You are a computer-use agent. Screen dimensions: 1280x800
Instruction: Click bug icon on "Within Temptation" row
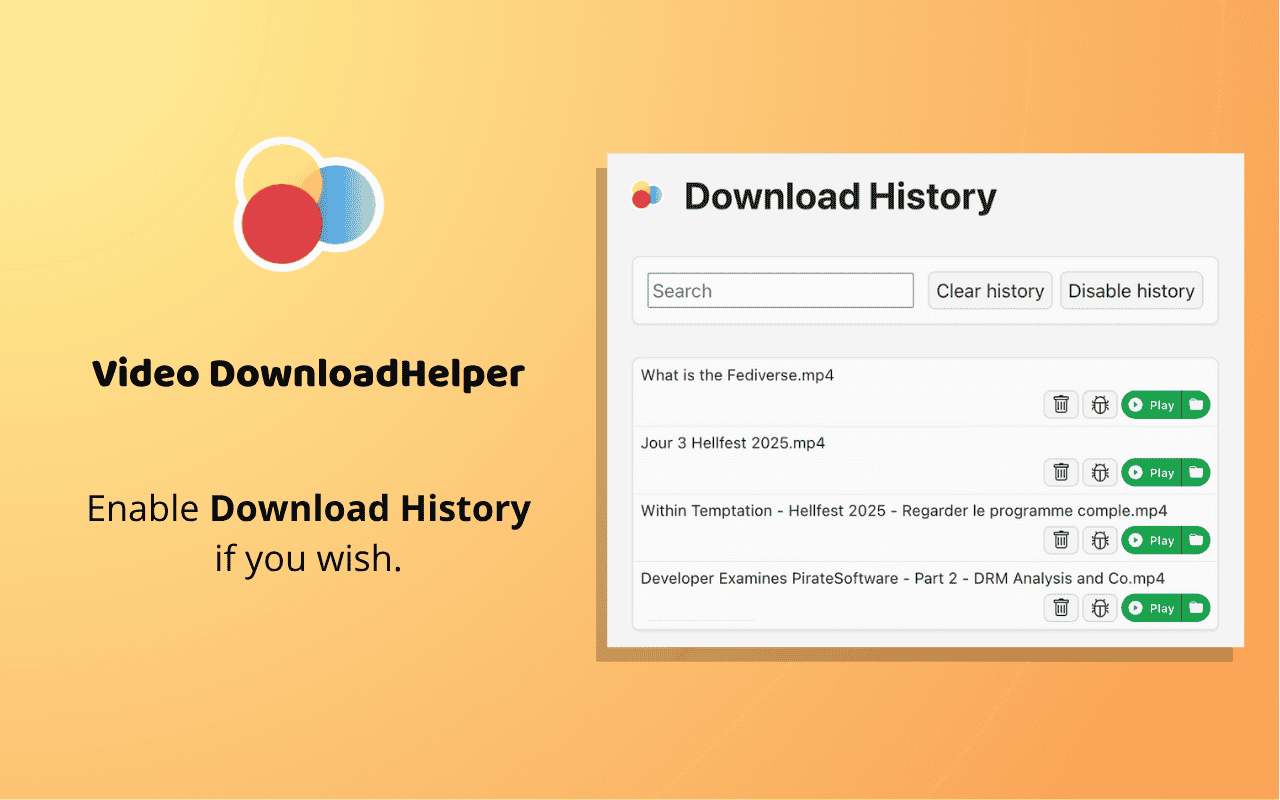1100,540
